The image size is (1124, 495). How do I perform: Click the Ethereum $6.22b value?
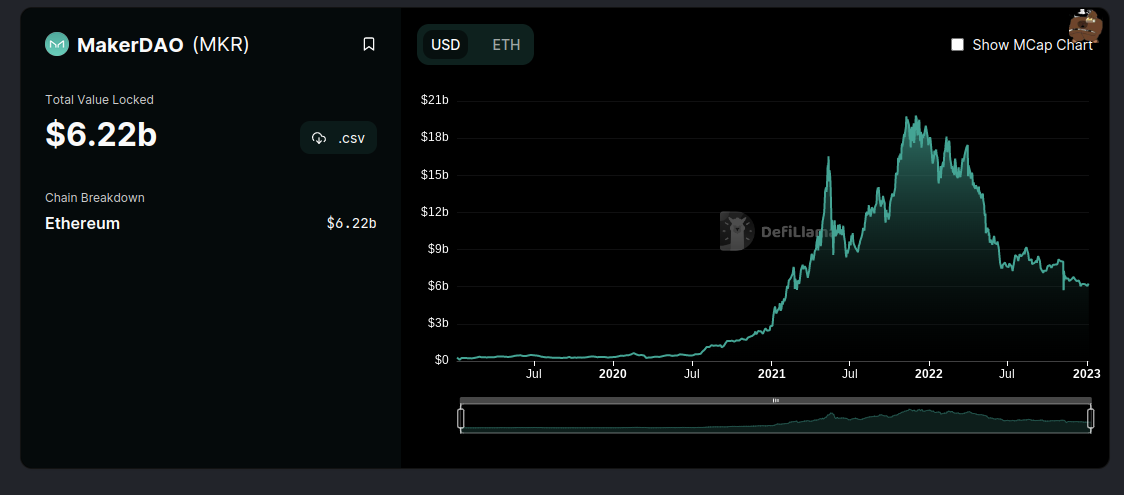pos(351,224)
